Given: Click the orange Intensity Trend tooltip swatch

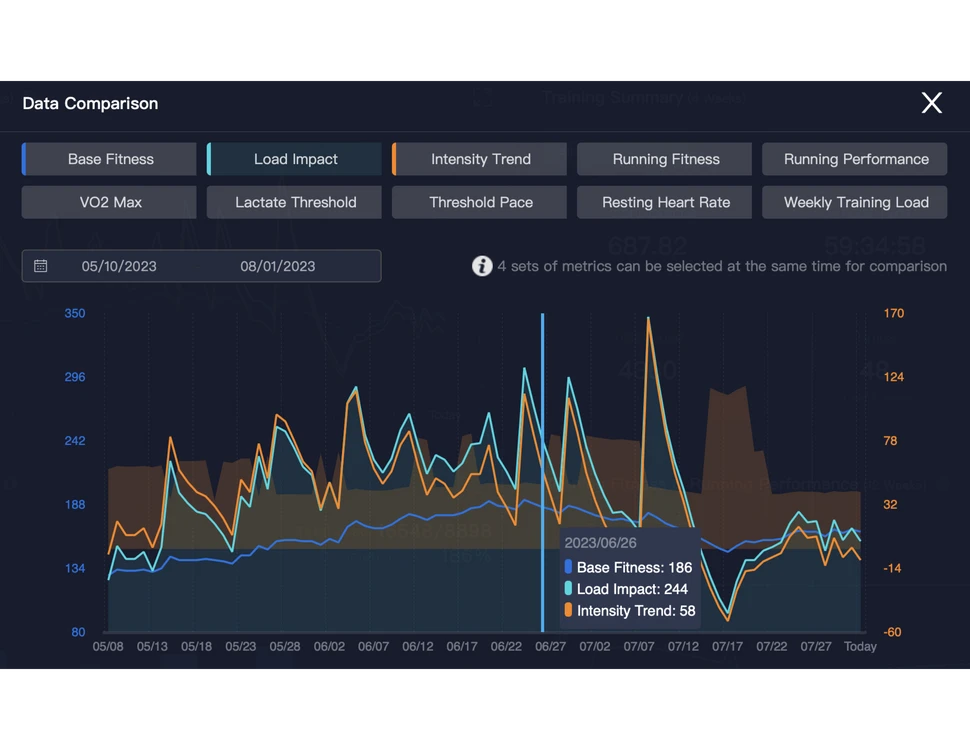Looking at the screenshot, I should [569, 611].
